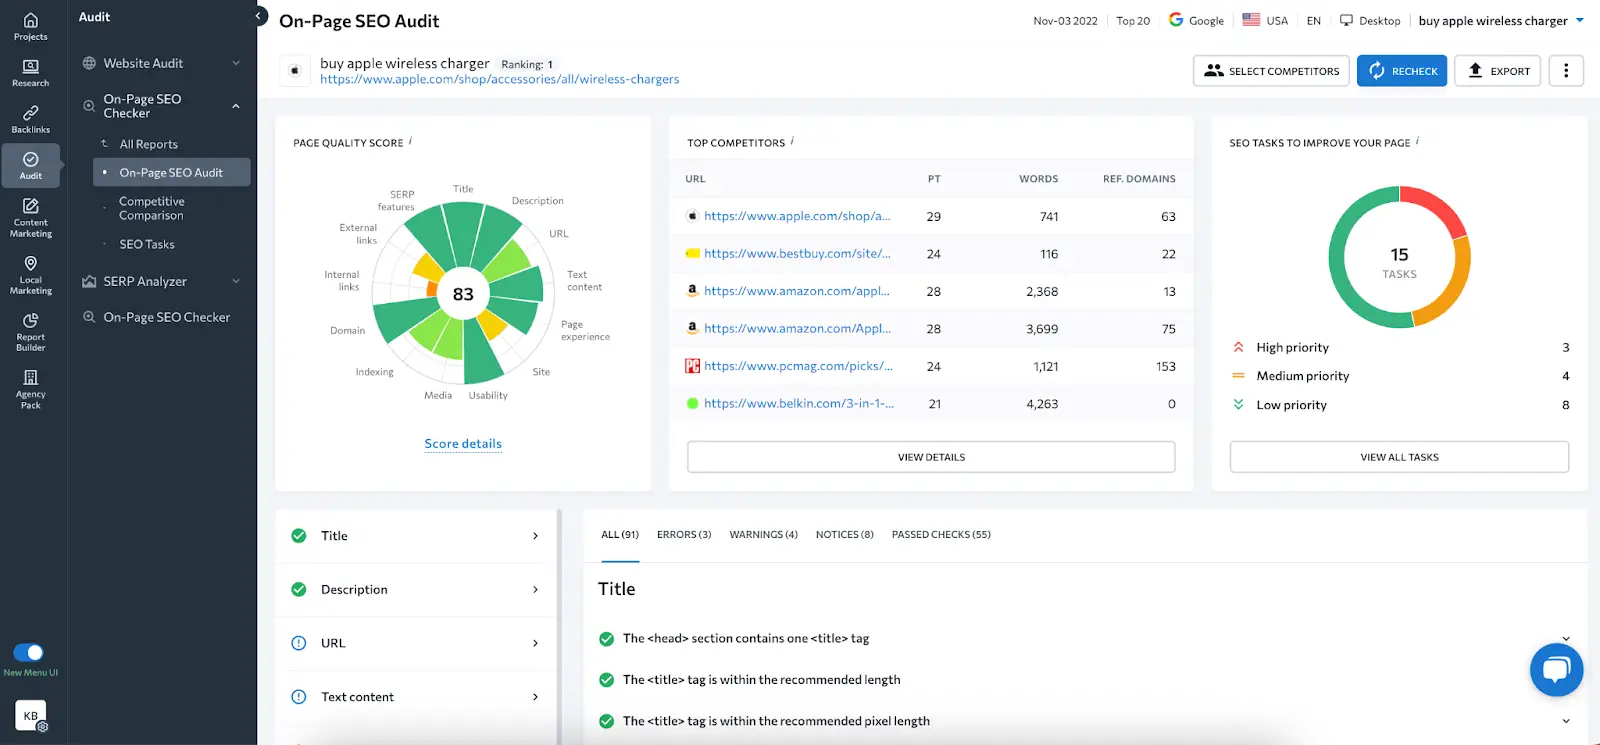Expand the title tag check row
Screen dimensions: 1600x745
(x=1566, y=639)
